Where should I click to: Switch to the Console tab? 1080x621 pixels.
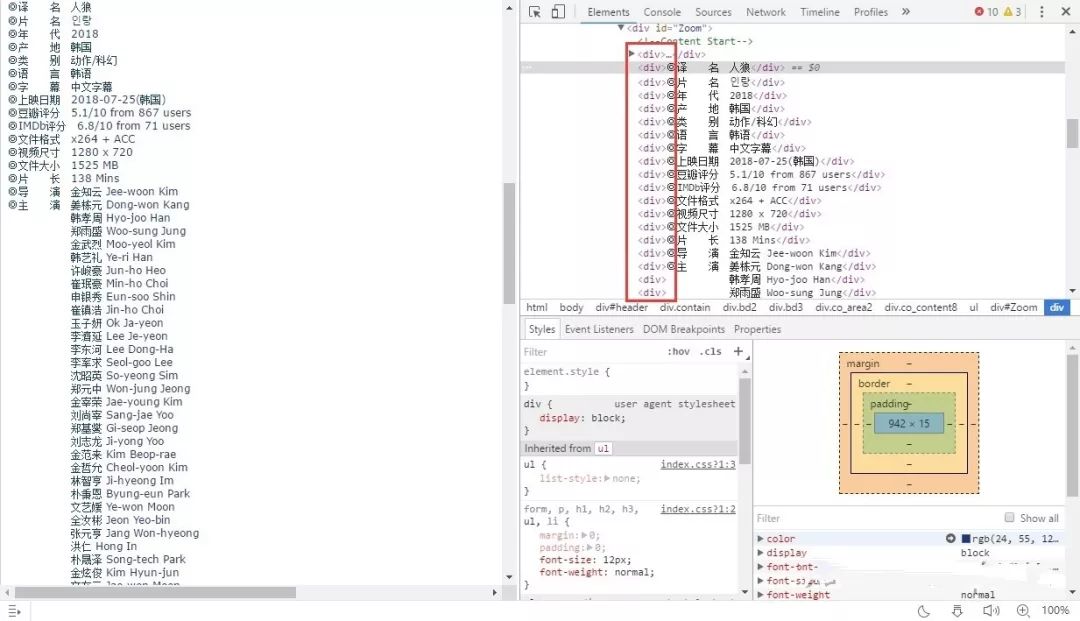(x=662, y=12)
